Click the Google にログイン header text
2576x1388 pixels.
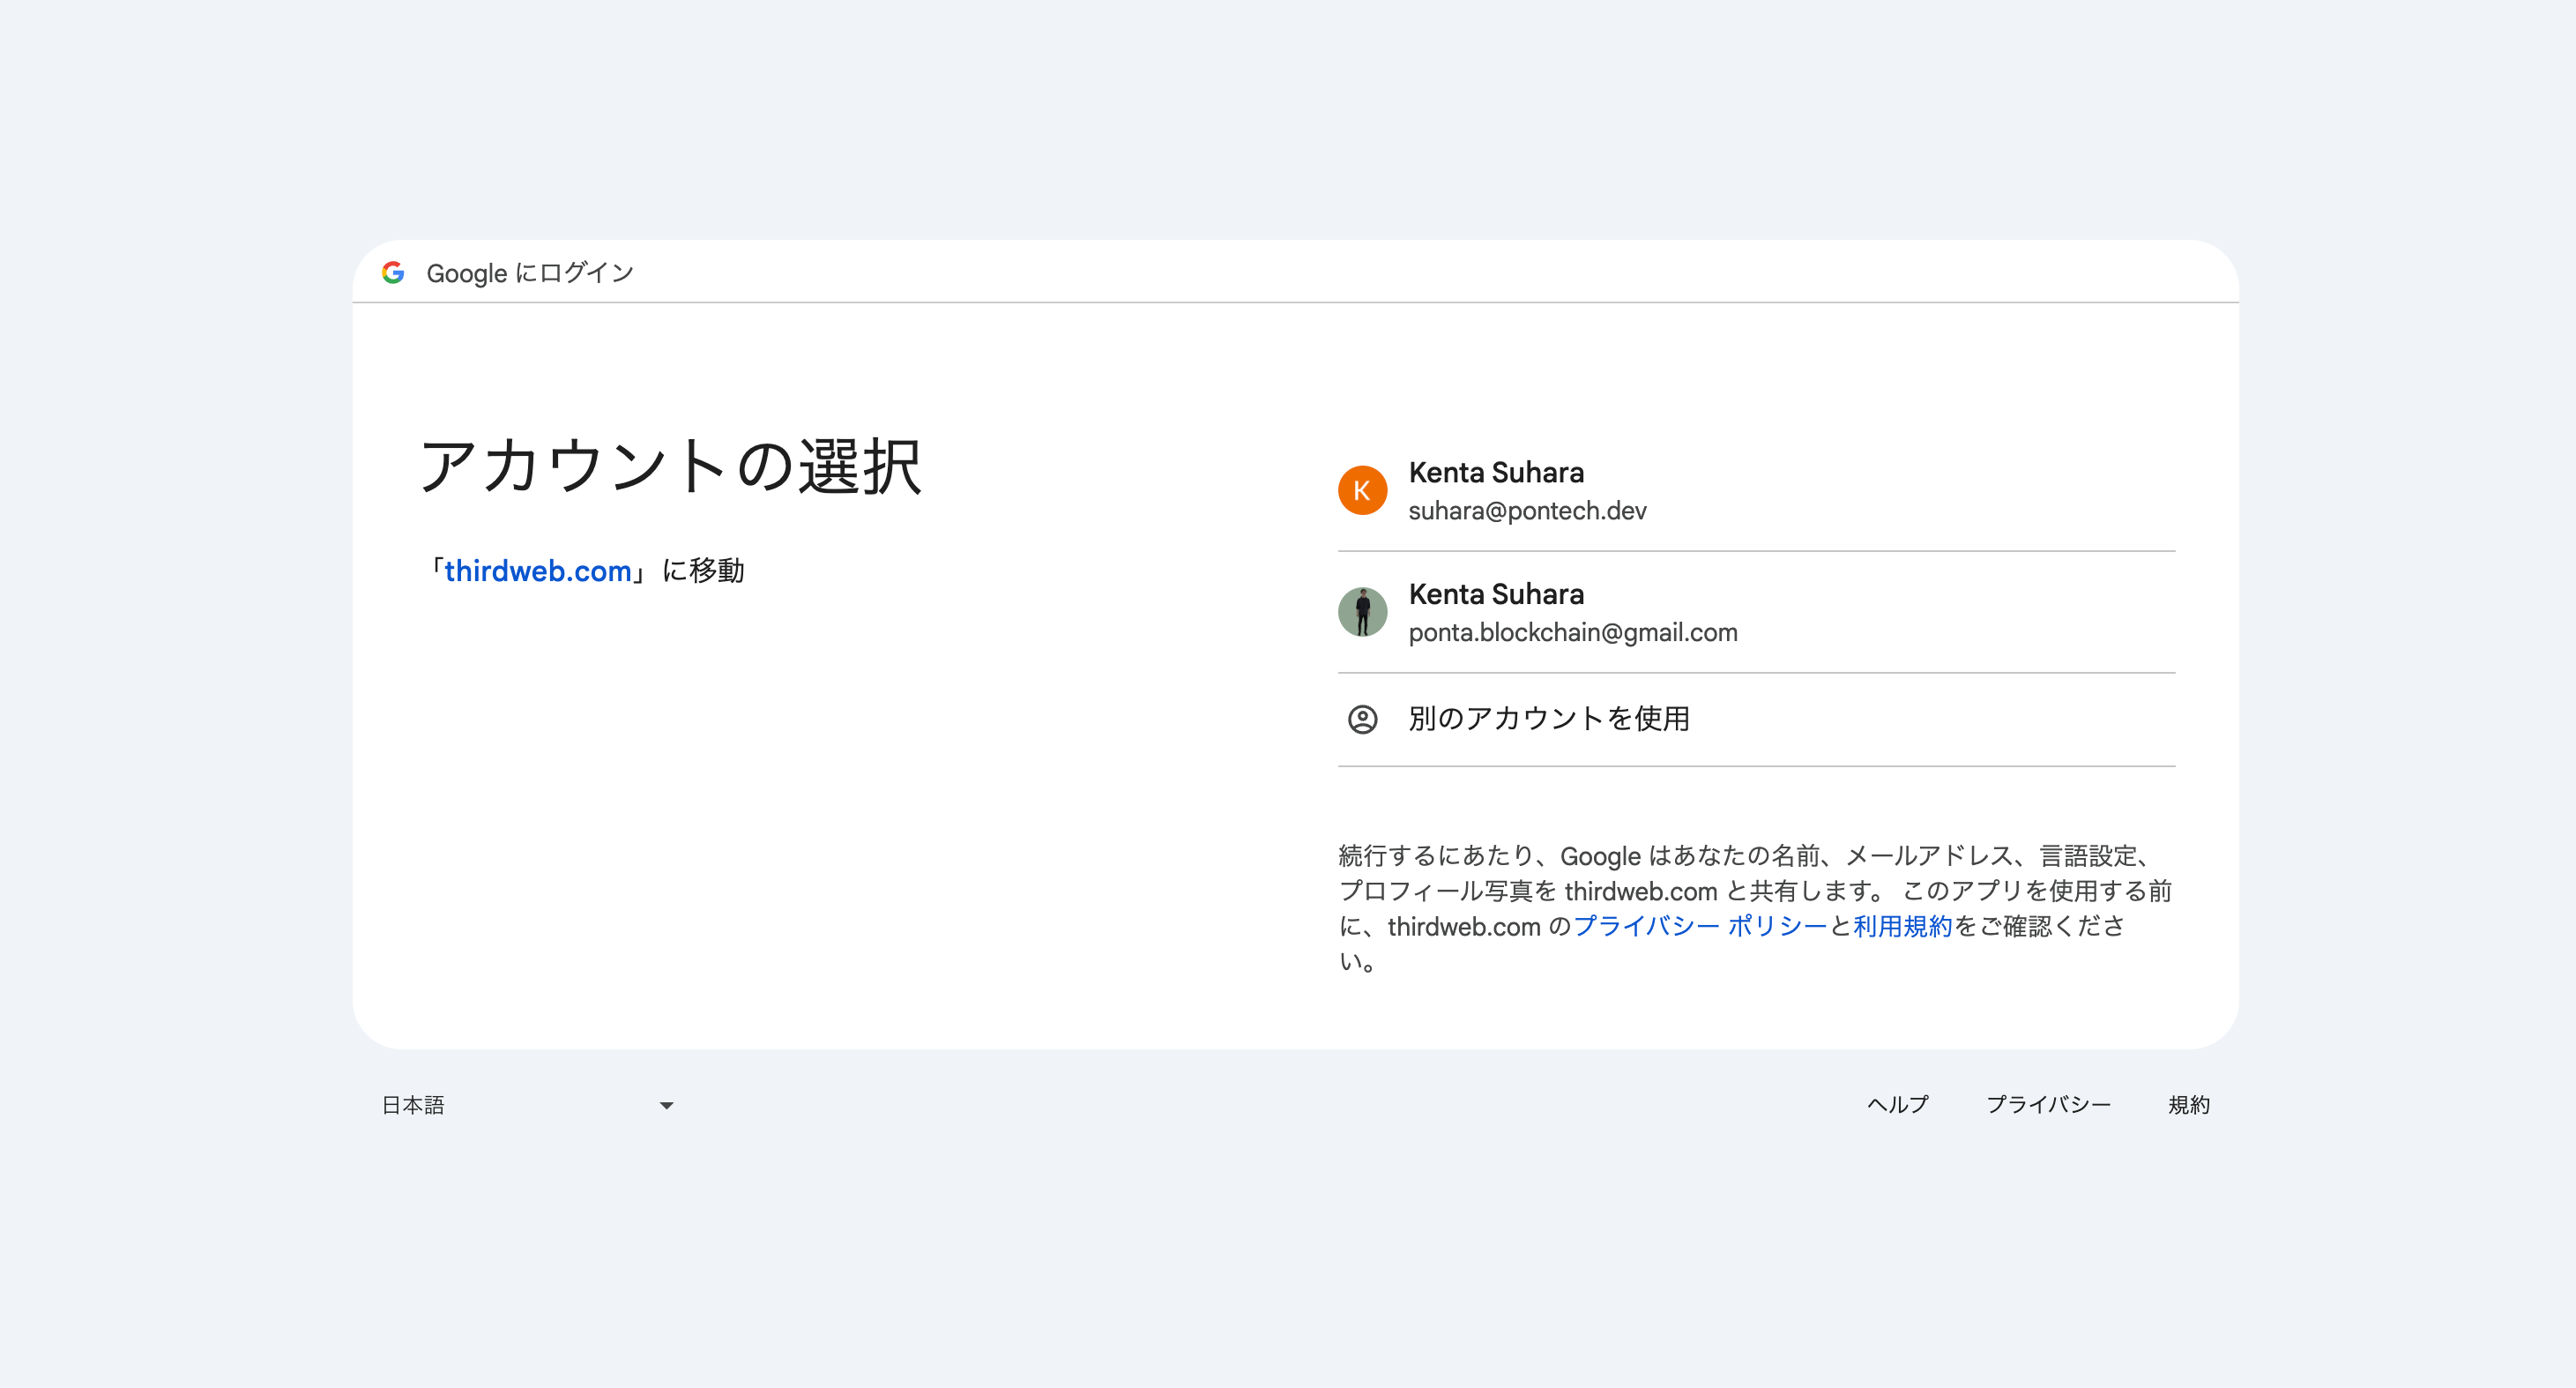point(530,273)
